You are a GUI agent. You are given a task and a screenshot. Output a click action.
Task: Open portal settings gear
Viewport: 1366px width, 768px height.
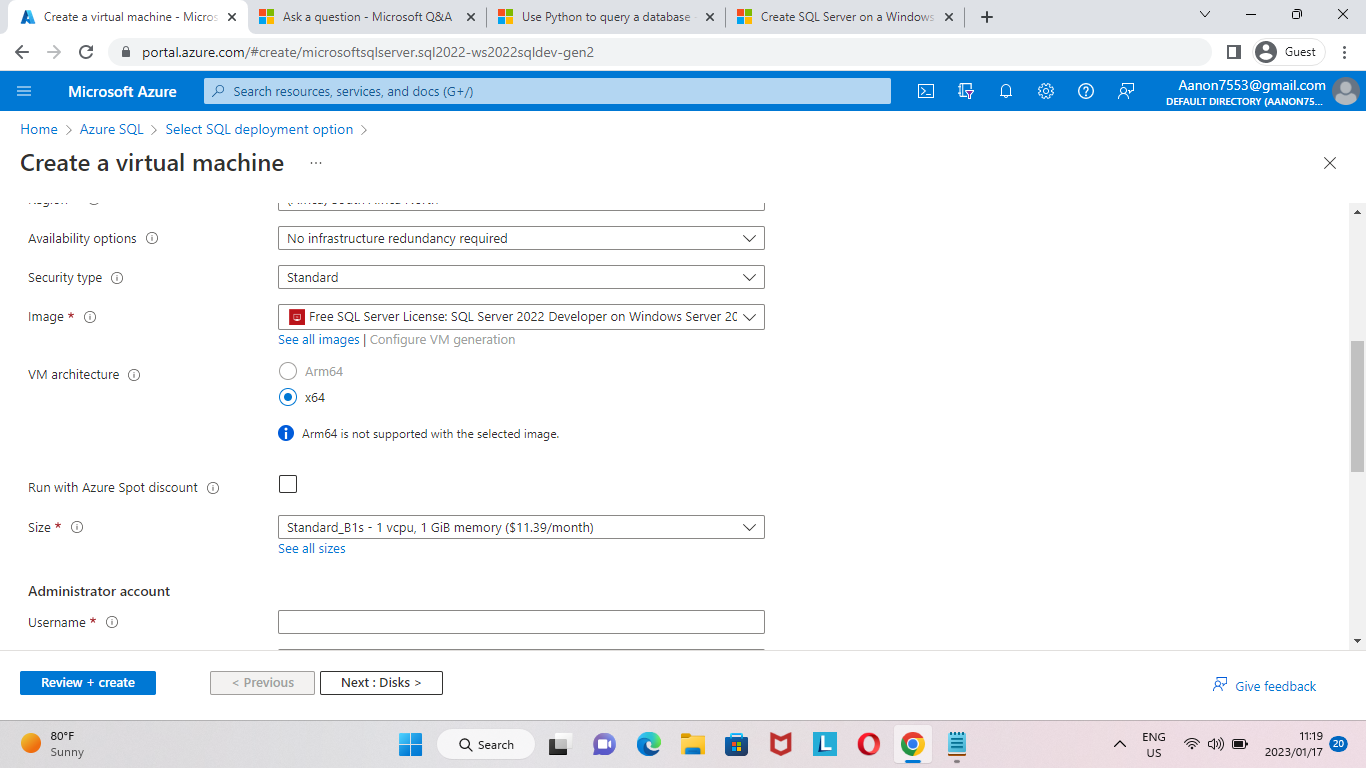1046,91
